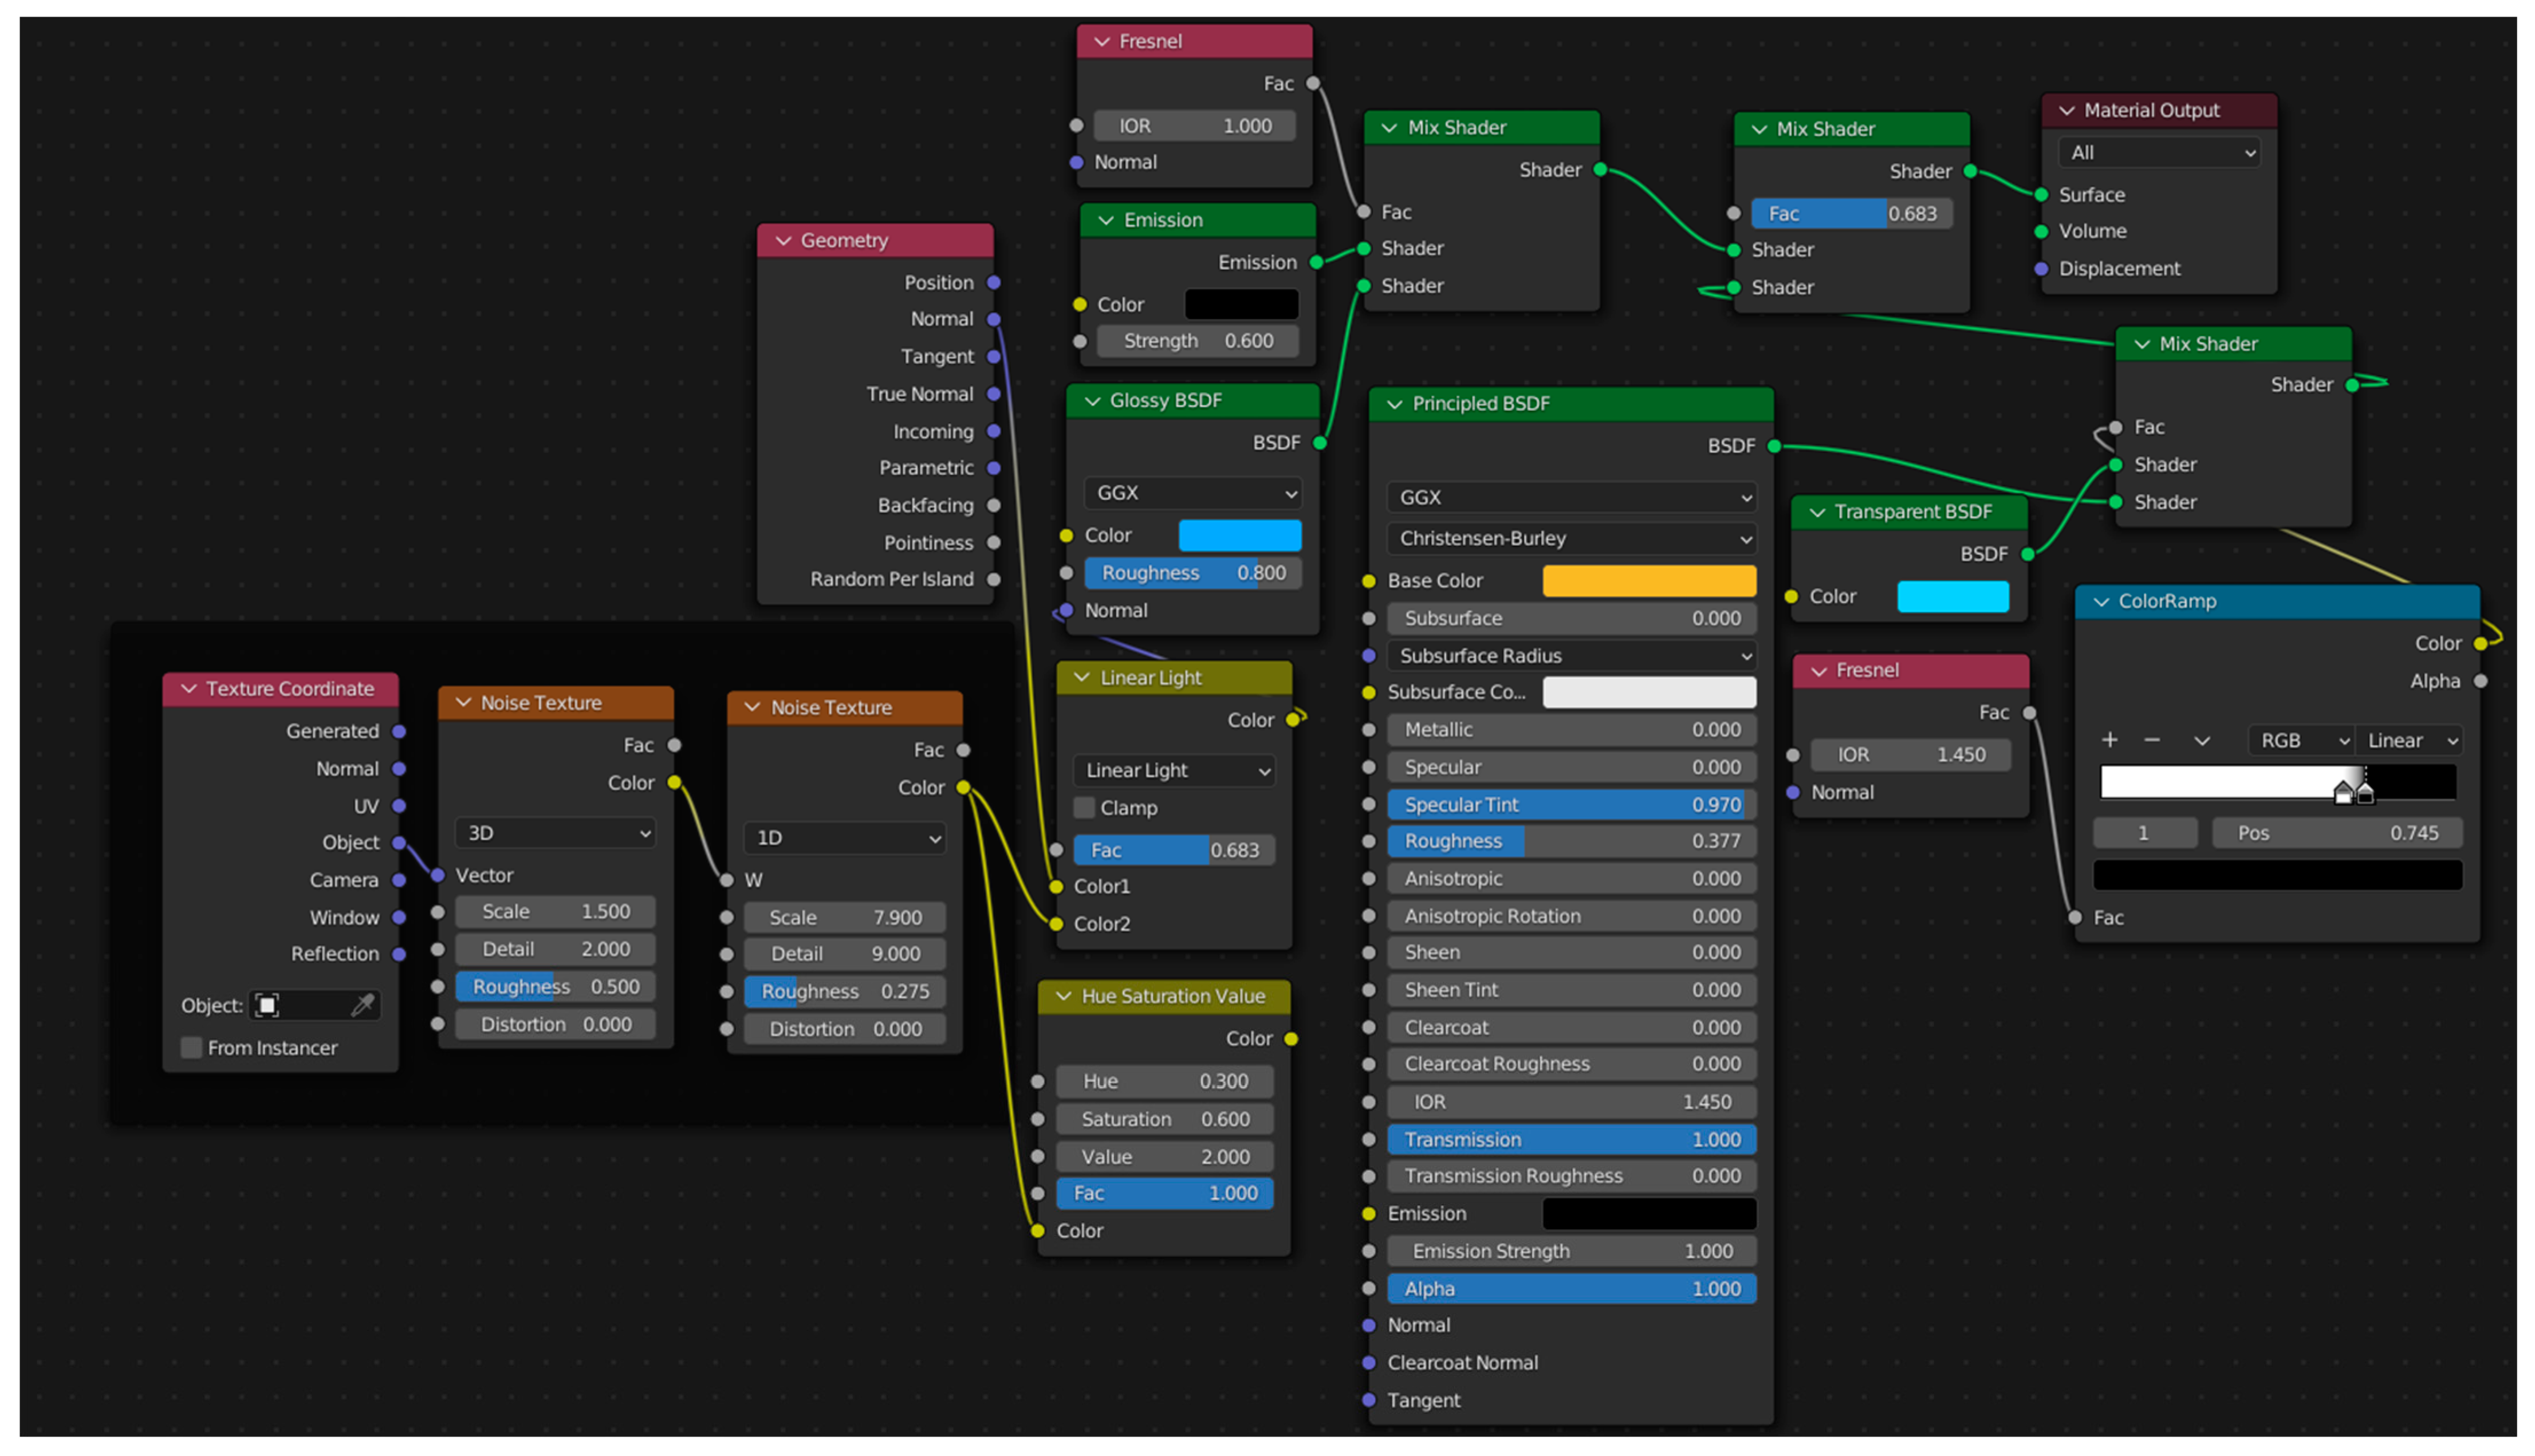The width and height of the screenshot is (2535, 1456).
Task: Collapse the Hue Saturation Value node
Action: point(1064,997)
